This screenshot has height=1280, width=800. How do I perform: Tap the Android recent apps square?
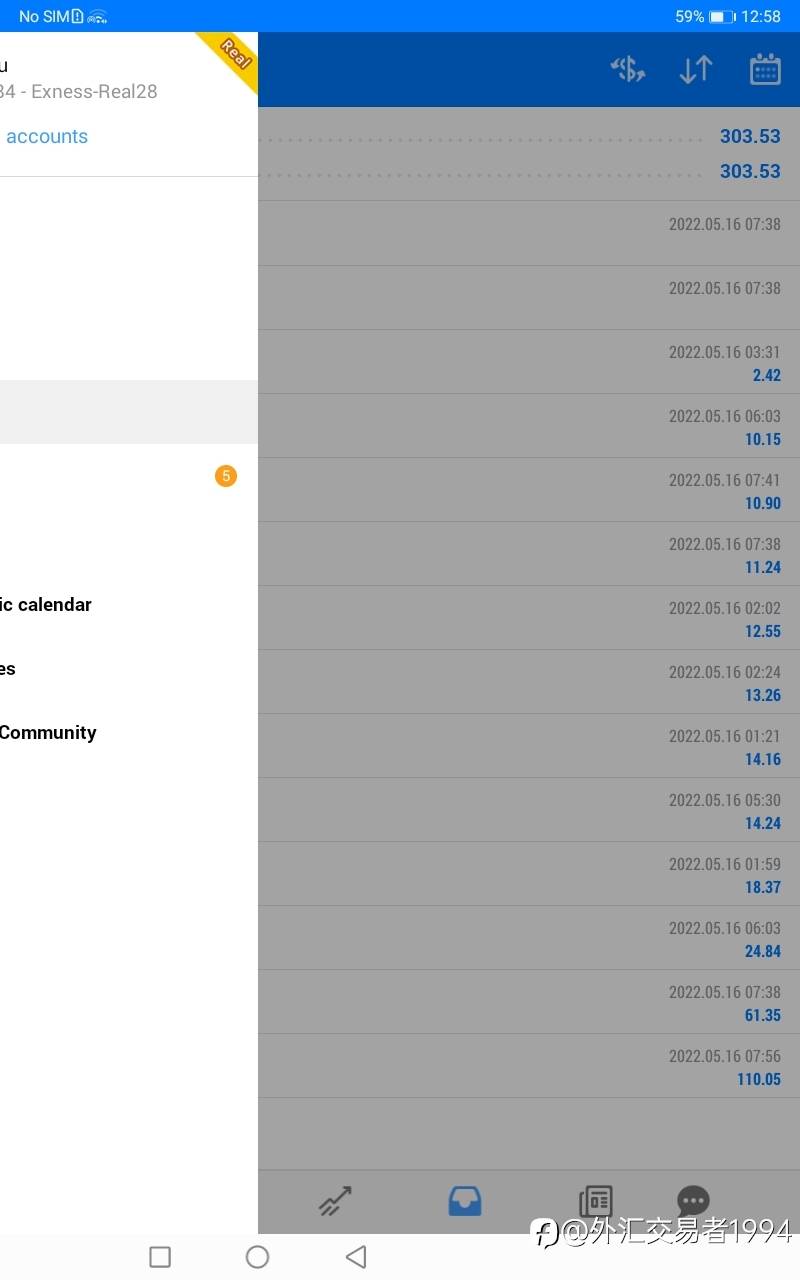(x=160, y=1257)
